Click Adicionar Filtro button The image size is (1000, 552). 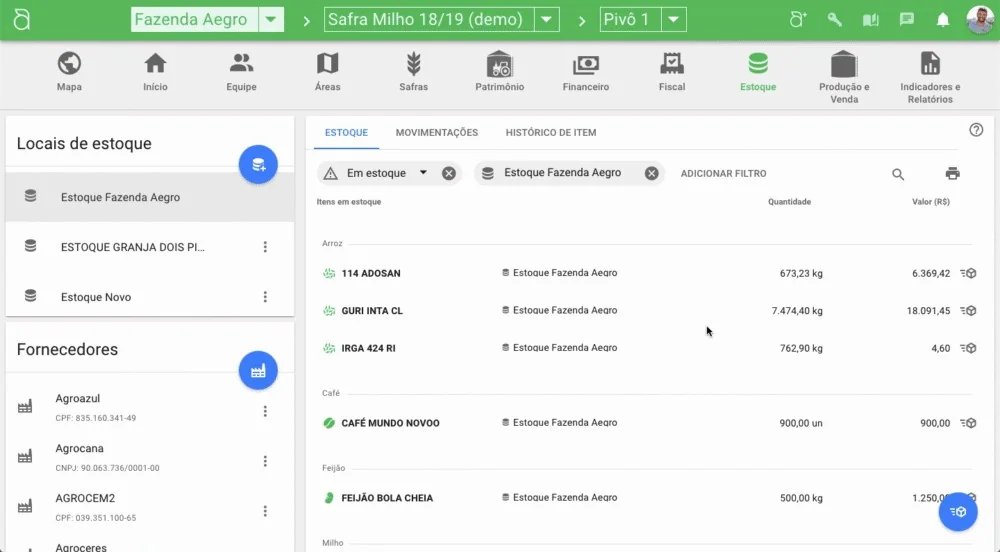coord(723,174)
